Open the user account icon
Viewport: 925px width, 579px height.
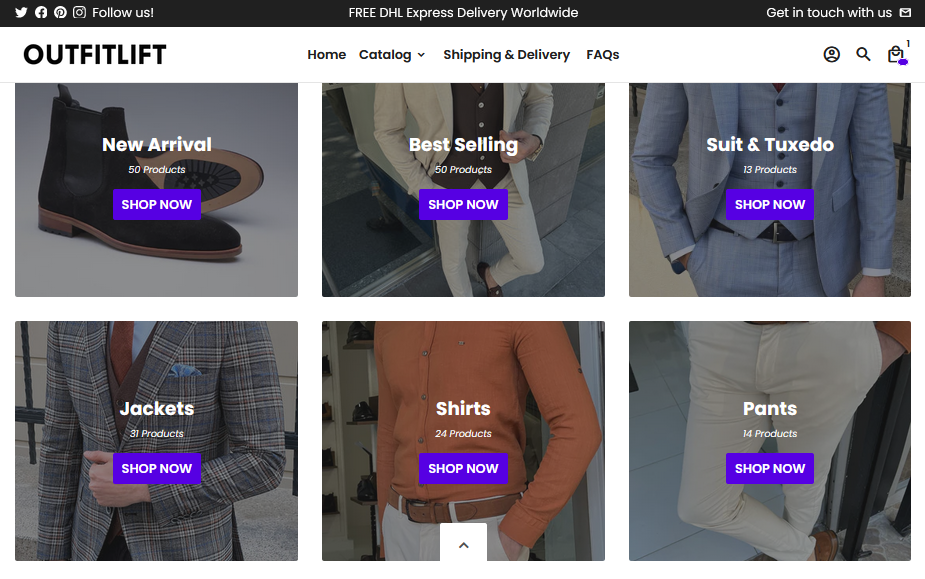[x=831, y=54]
